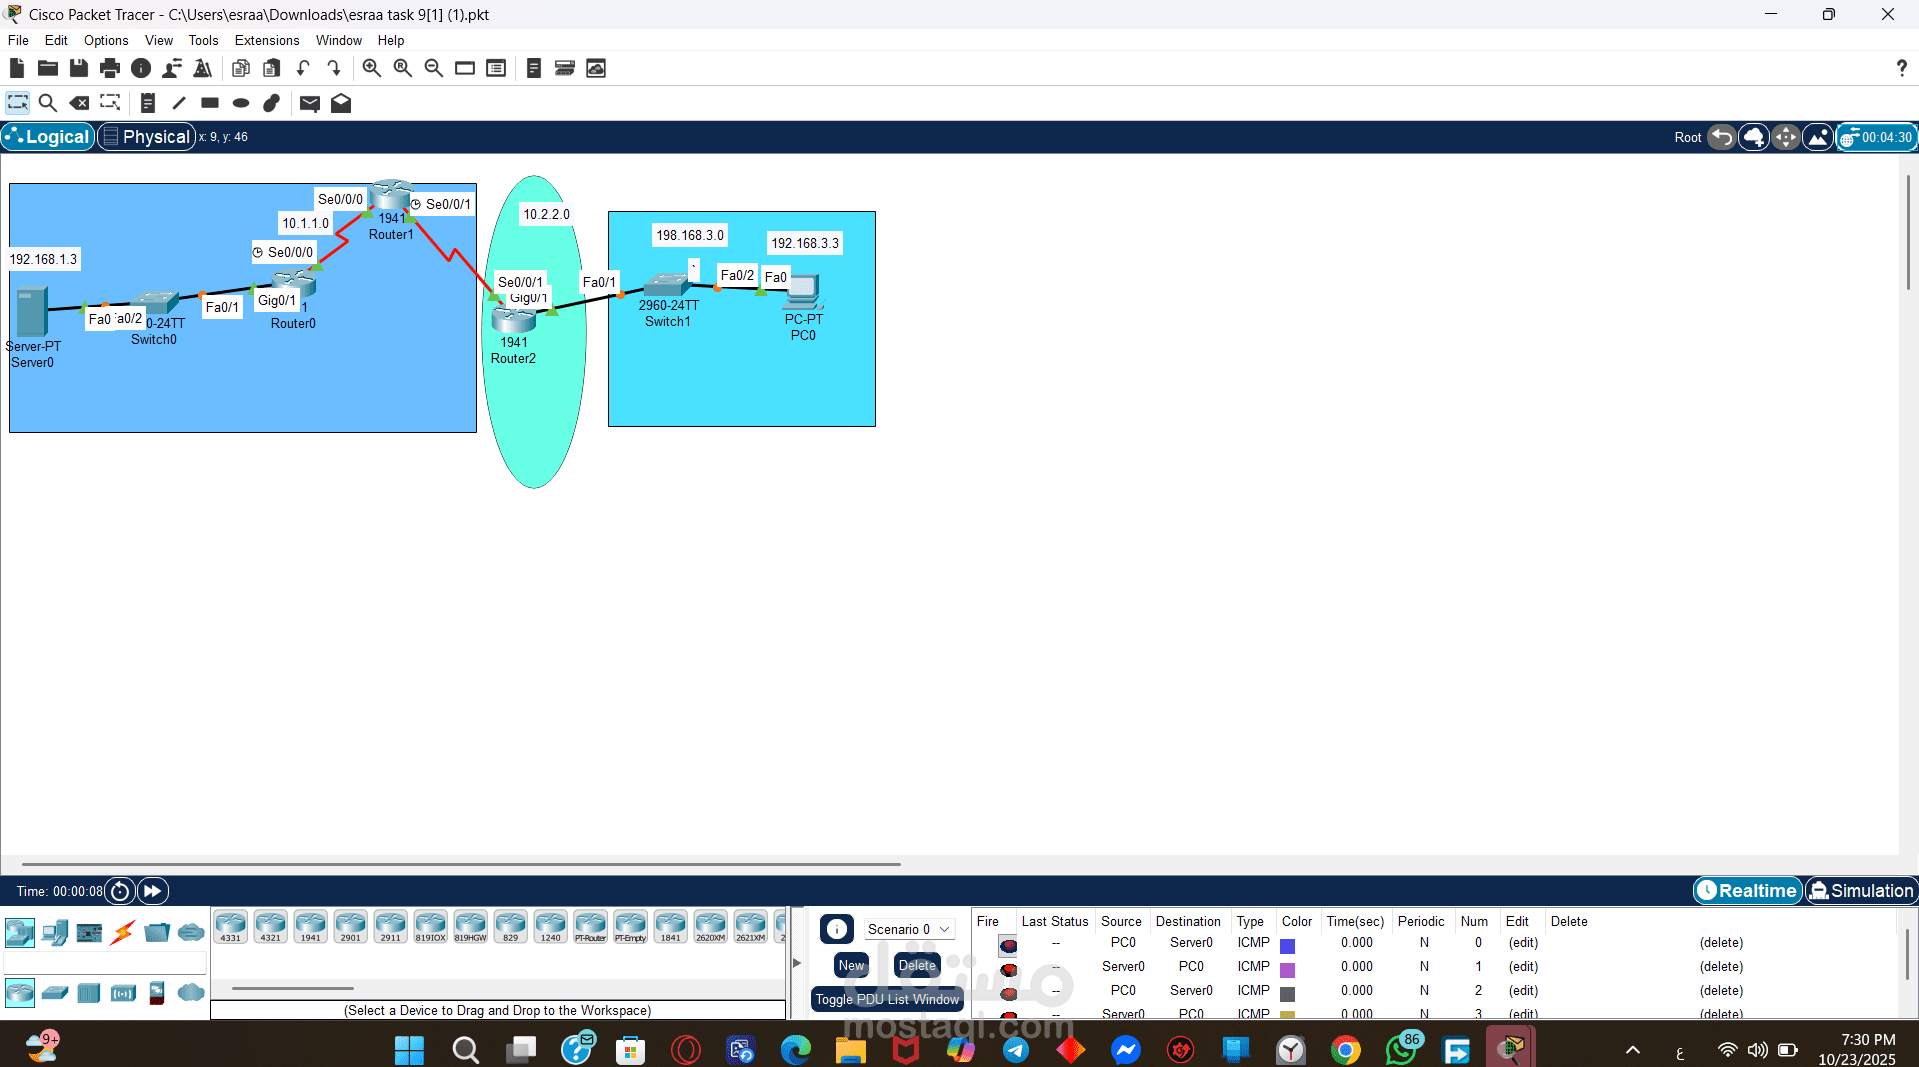Click the New file toolbar icon
Image resolution: width=1919 pixels, height=1067 pixels.
point(17,68)
